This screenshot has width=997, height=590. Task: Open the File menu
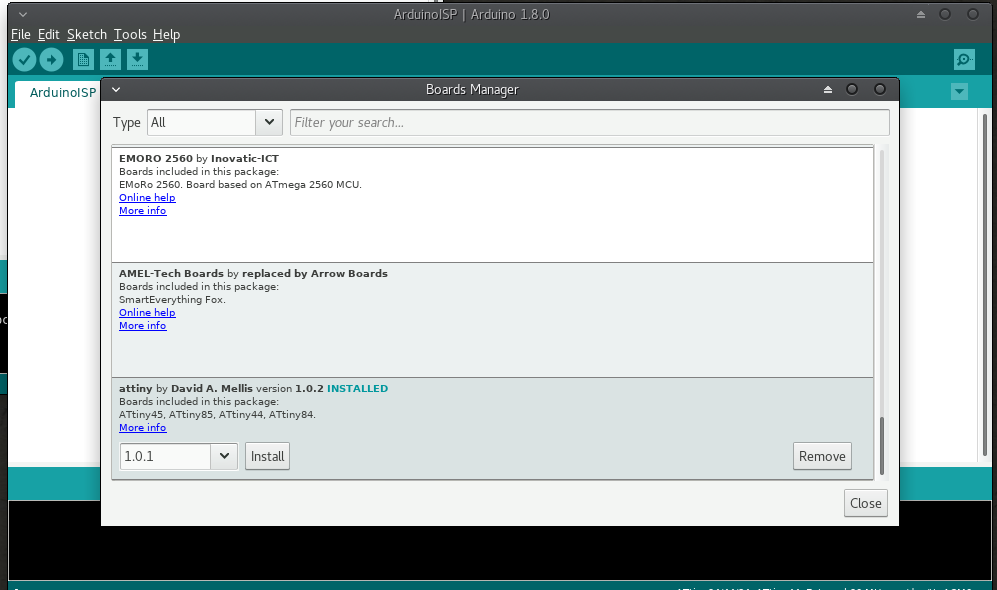click(x=21, y=34)
